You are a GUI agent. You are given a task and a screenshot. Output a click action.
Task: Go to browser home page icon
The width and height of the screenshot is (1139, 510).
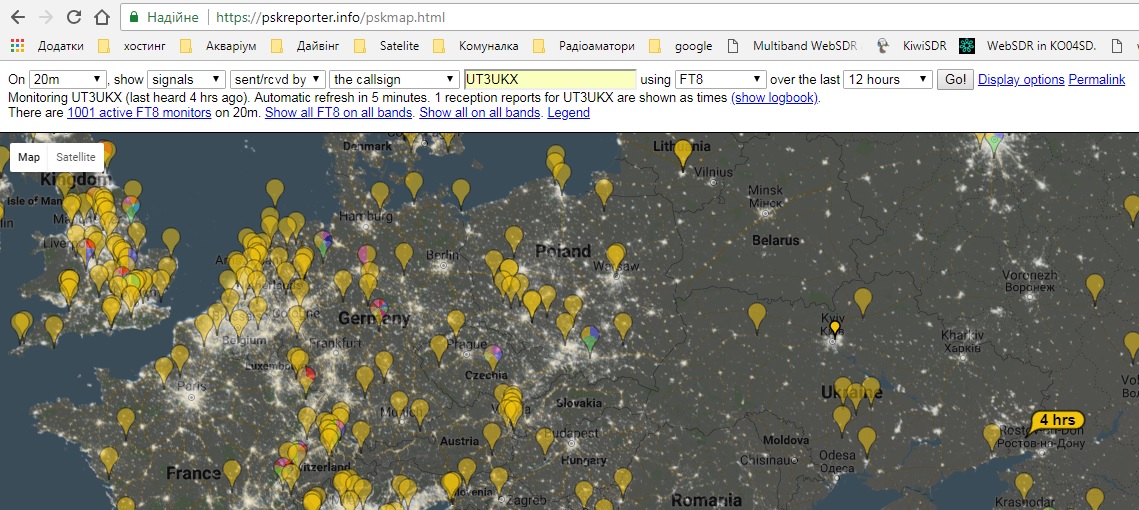coord(101,17)
